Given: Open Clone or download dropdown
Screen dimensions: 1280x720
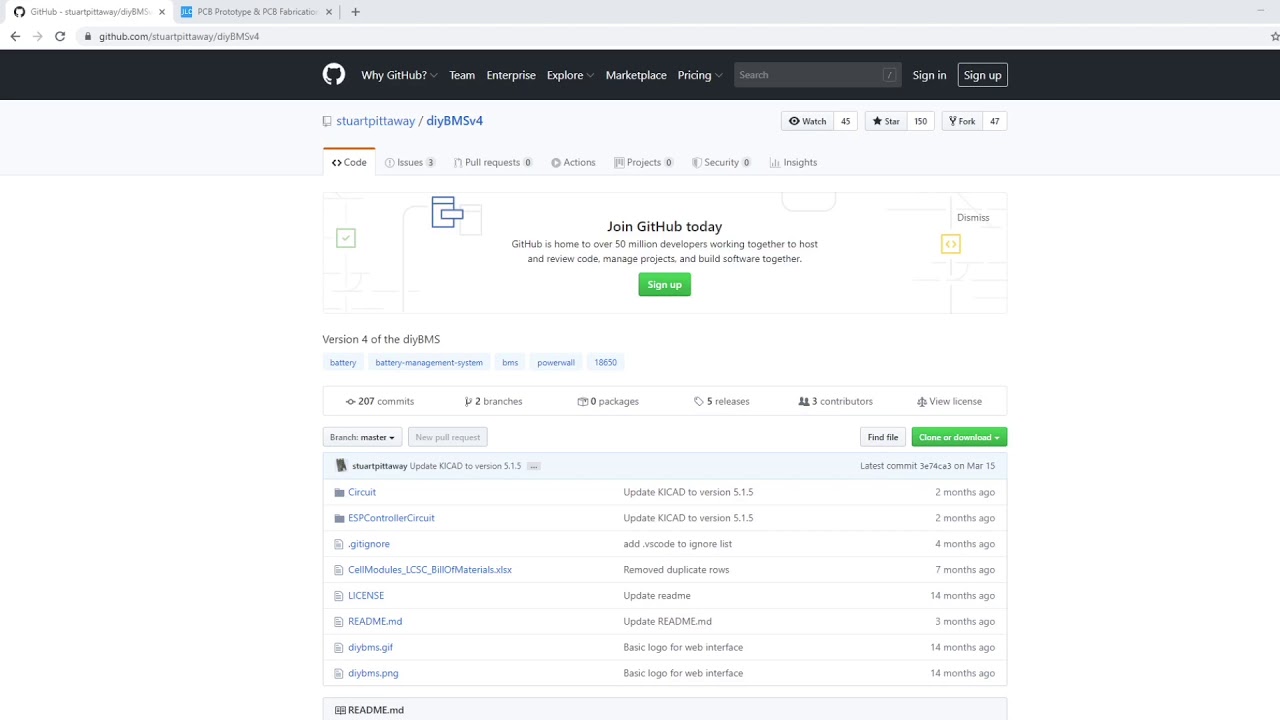Looking at the screenshot, I should tap(959, 437).
